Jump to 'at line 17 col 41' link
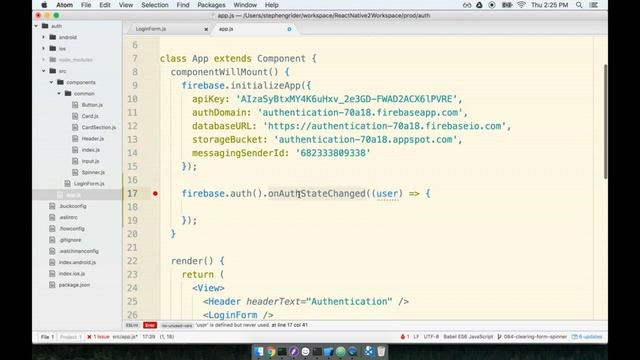The height and width of the screenshot is (360, 640). click(289, 325)
